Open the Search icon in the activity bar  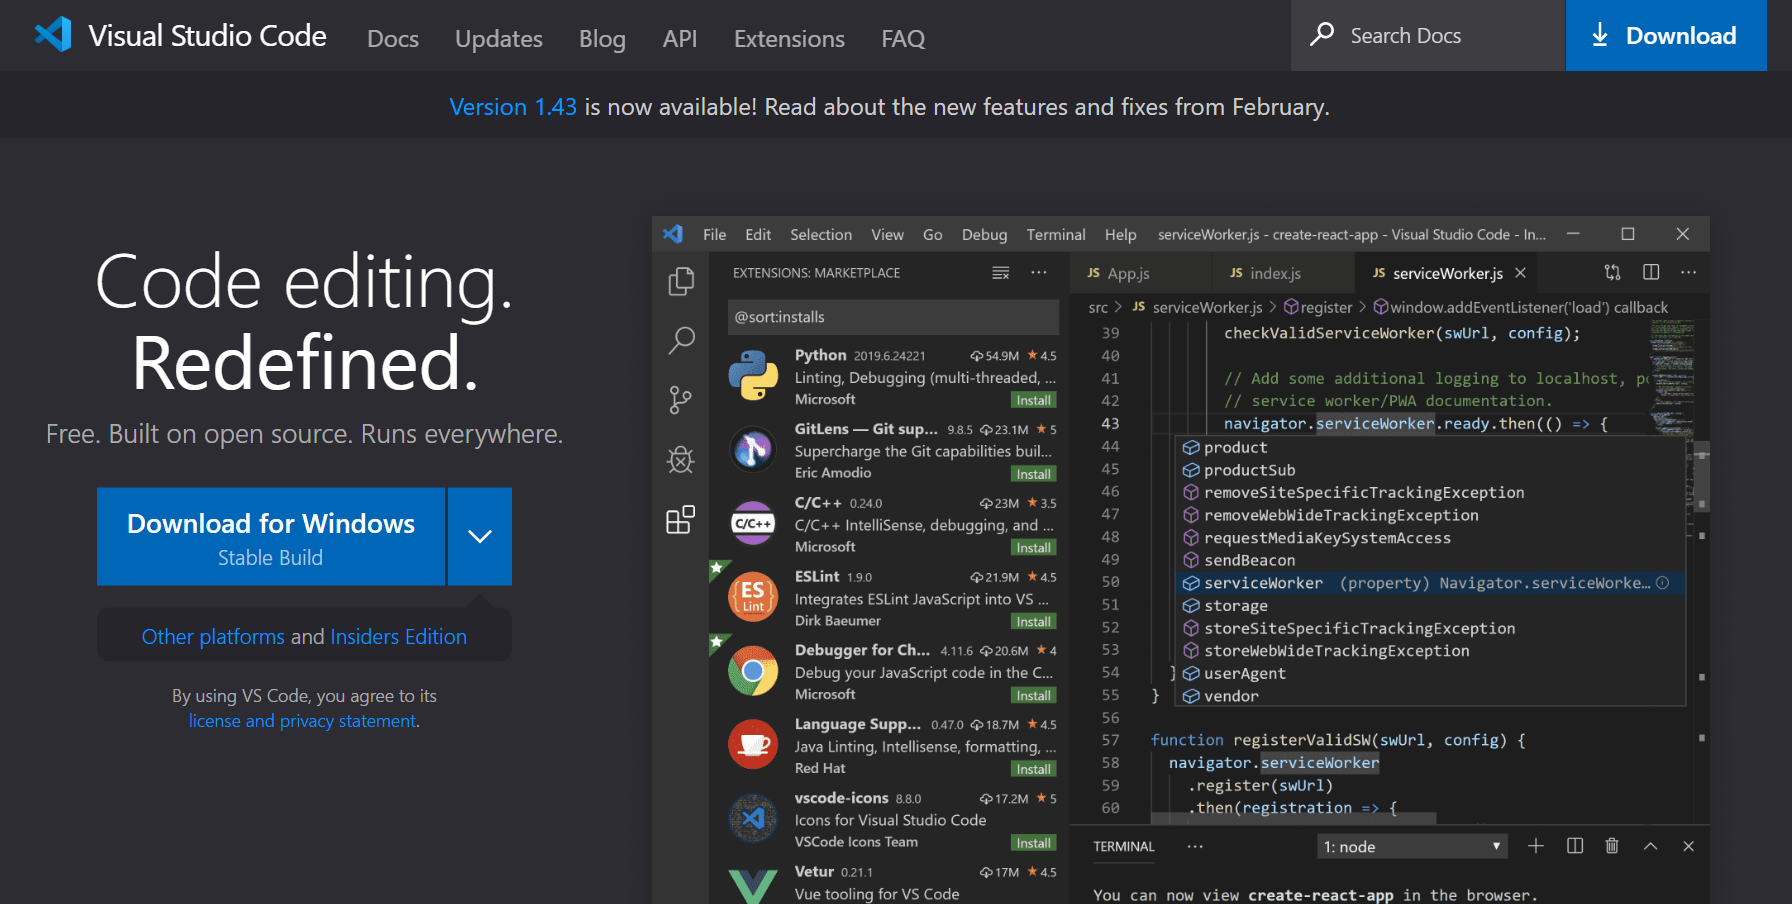tap(681, 341)
